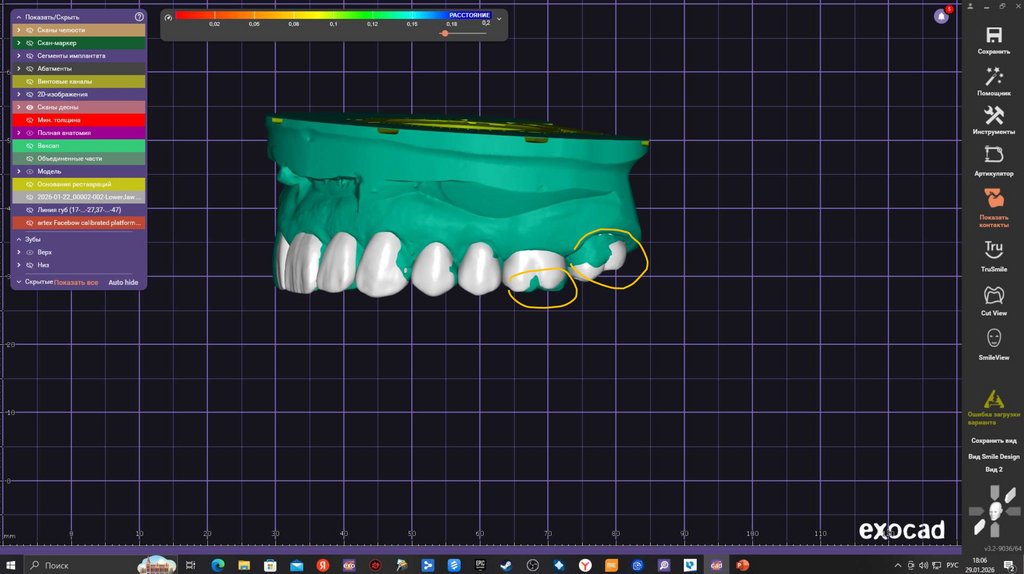Open help for Показать/Скрыть panel
Image resolution: width=1024 pixels, height=574 pixels.
[x=139, y=16]
